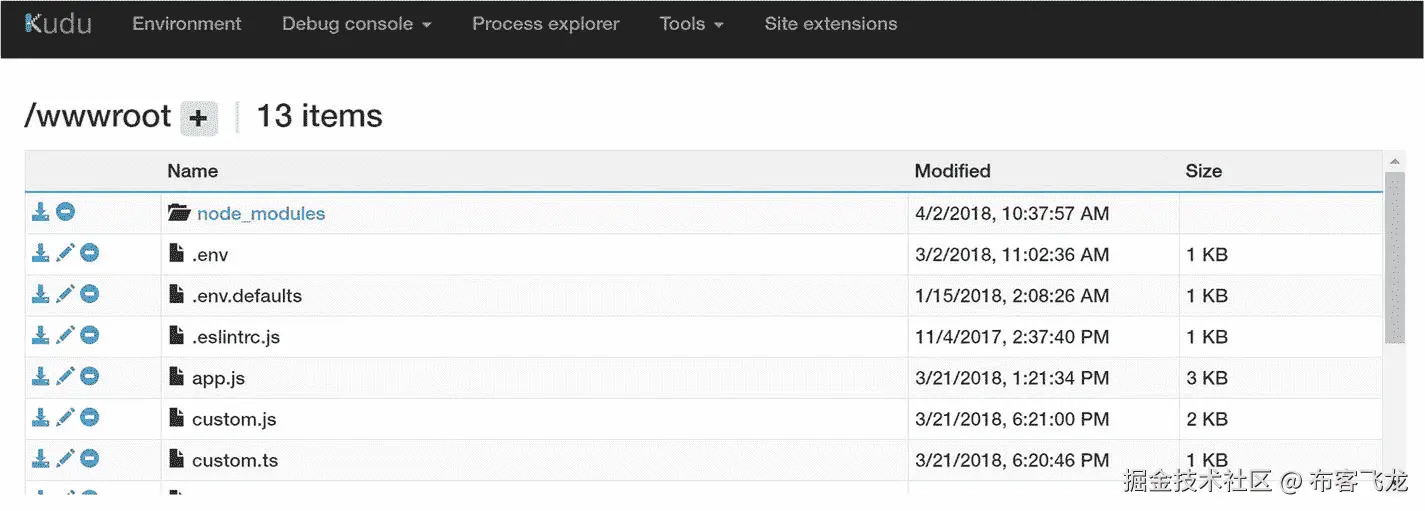Image resolution: width=1425 pixels, height=511 pixels.
Task: Download the custom.js file
Action: click(x=41, y=417)
